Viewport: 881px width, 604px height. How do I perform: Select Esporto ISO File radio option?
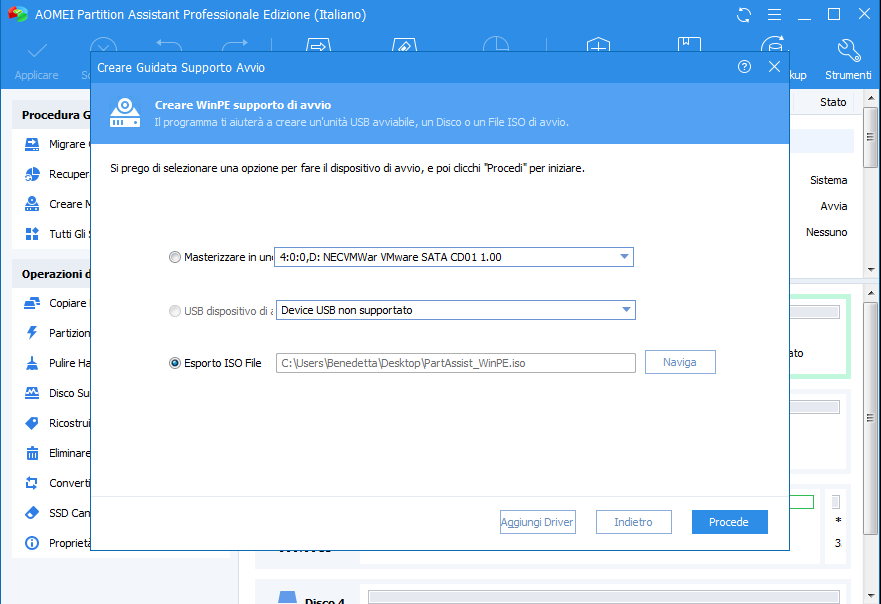pyautogui.click(x=175, y=363)
